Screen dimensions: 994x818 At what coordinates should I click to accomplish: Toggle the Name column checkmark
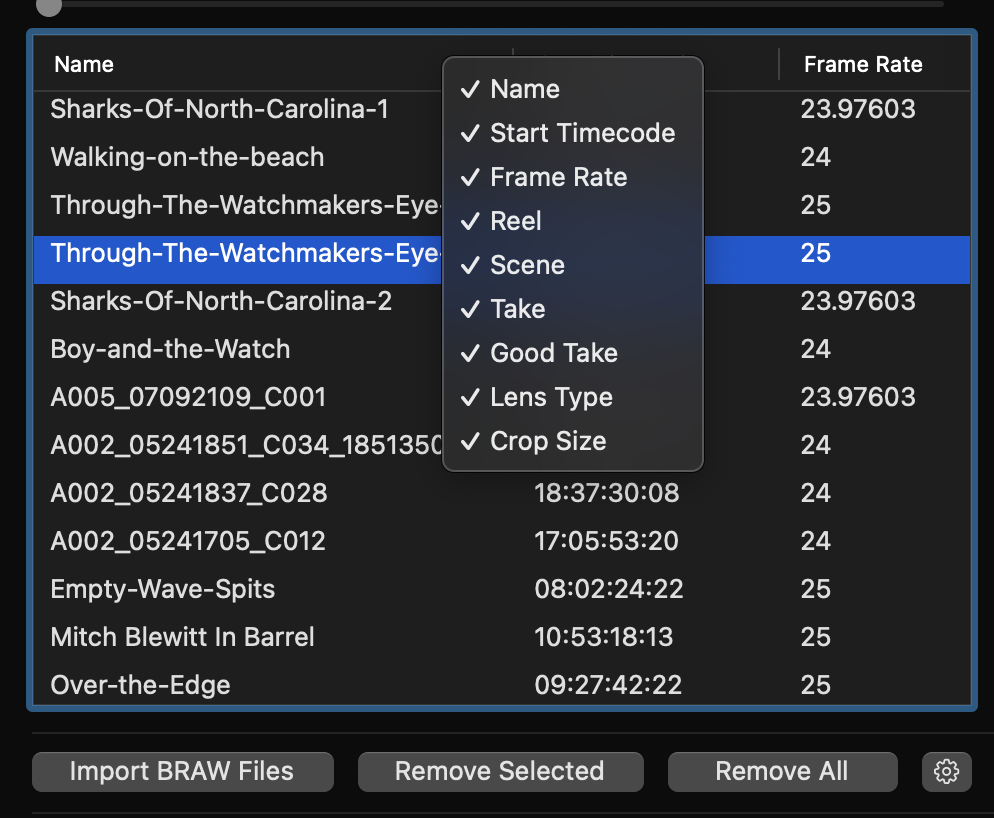524,89
